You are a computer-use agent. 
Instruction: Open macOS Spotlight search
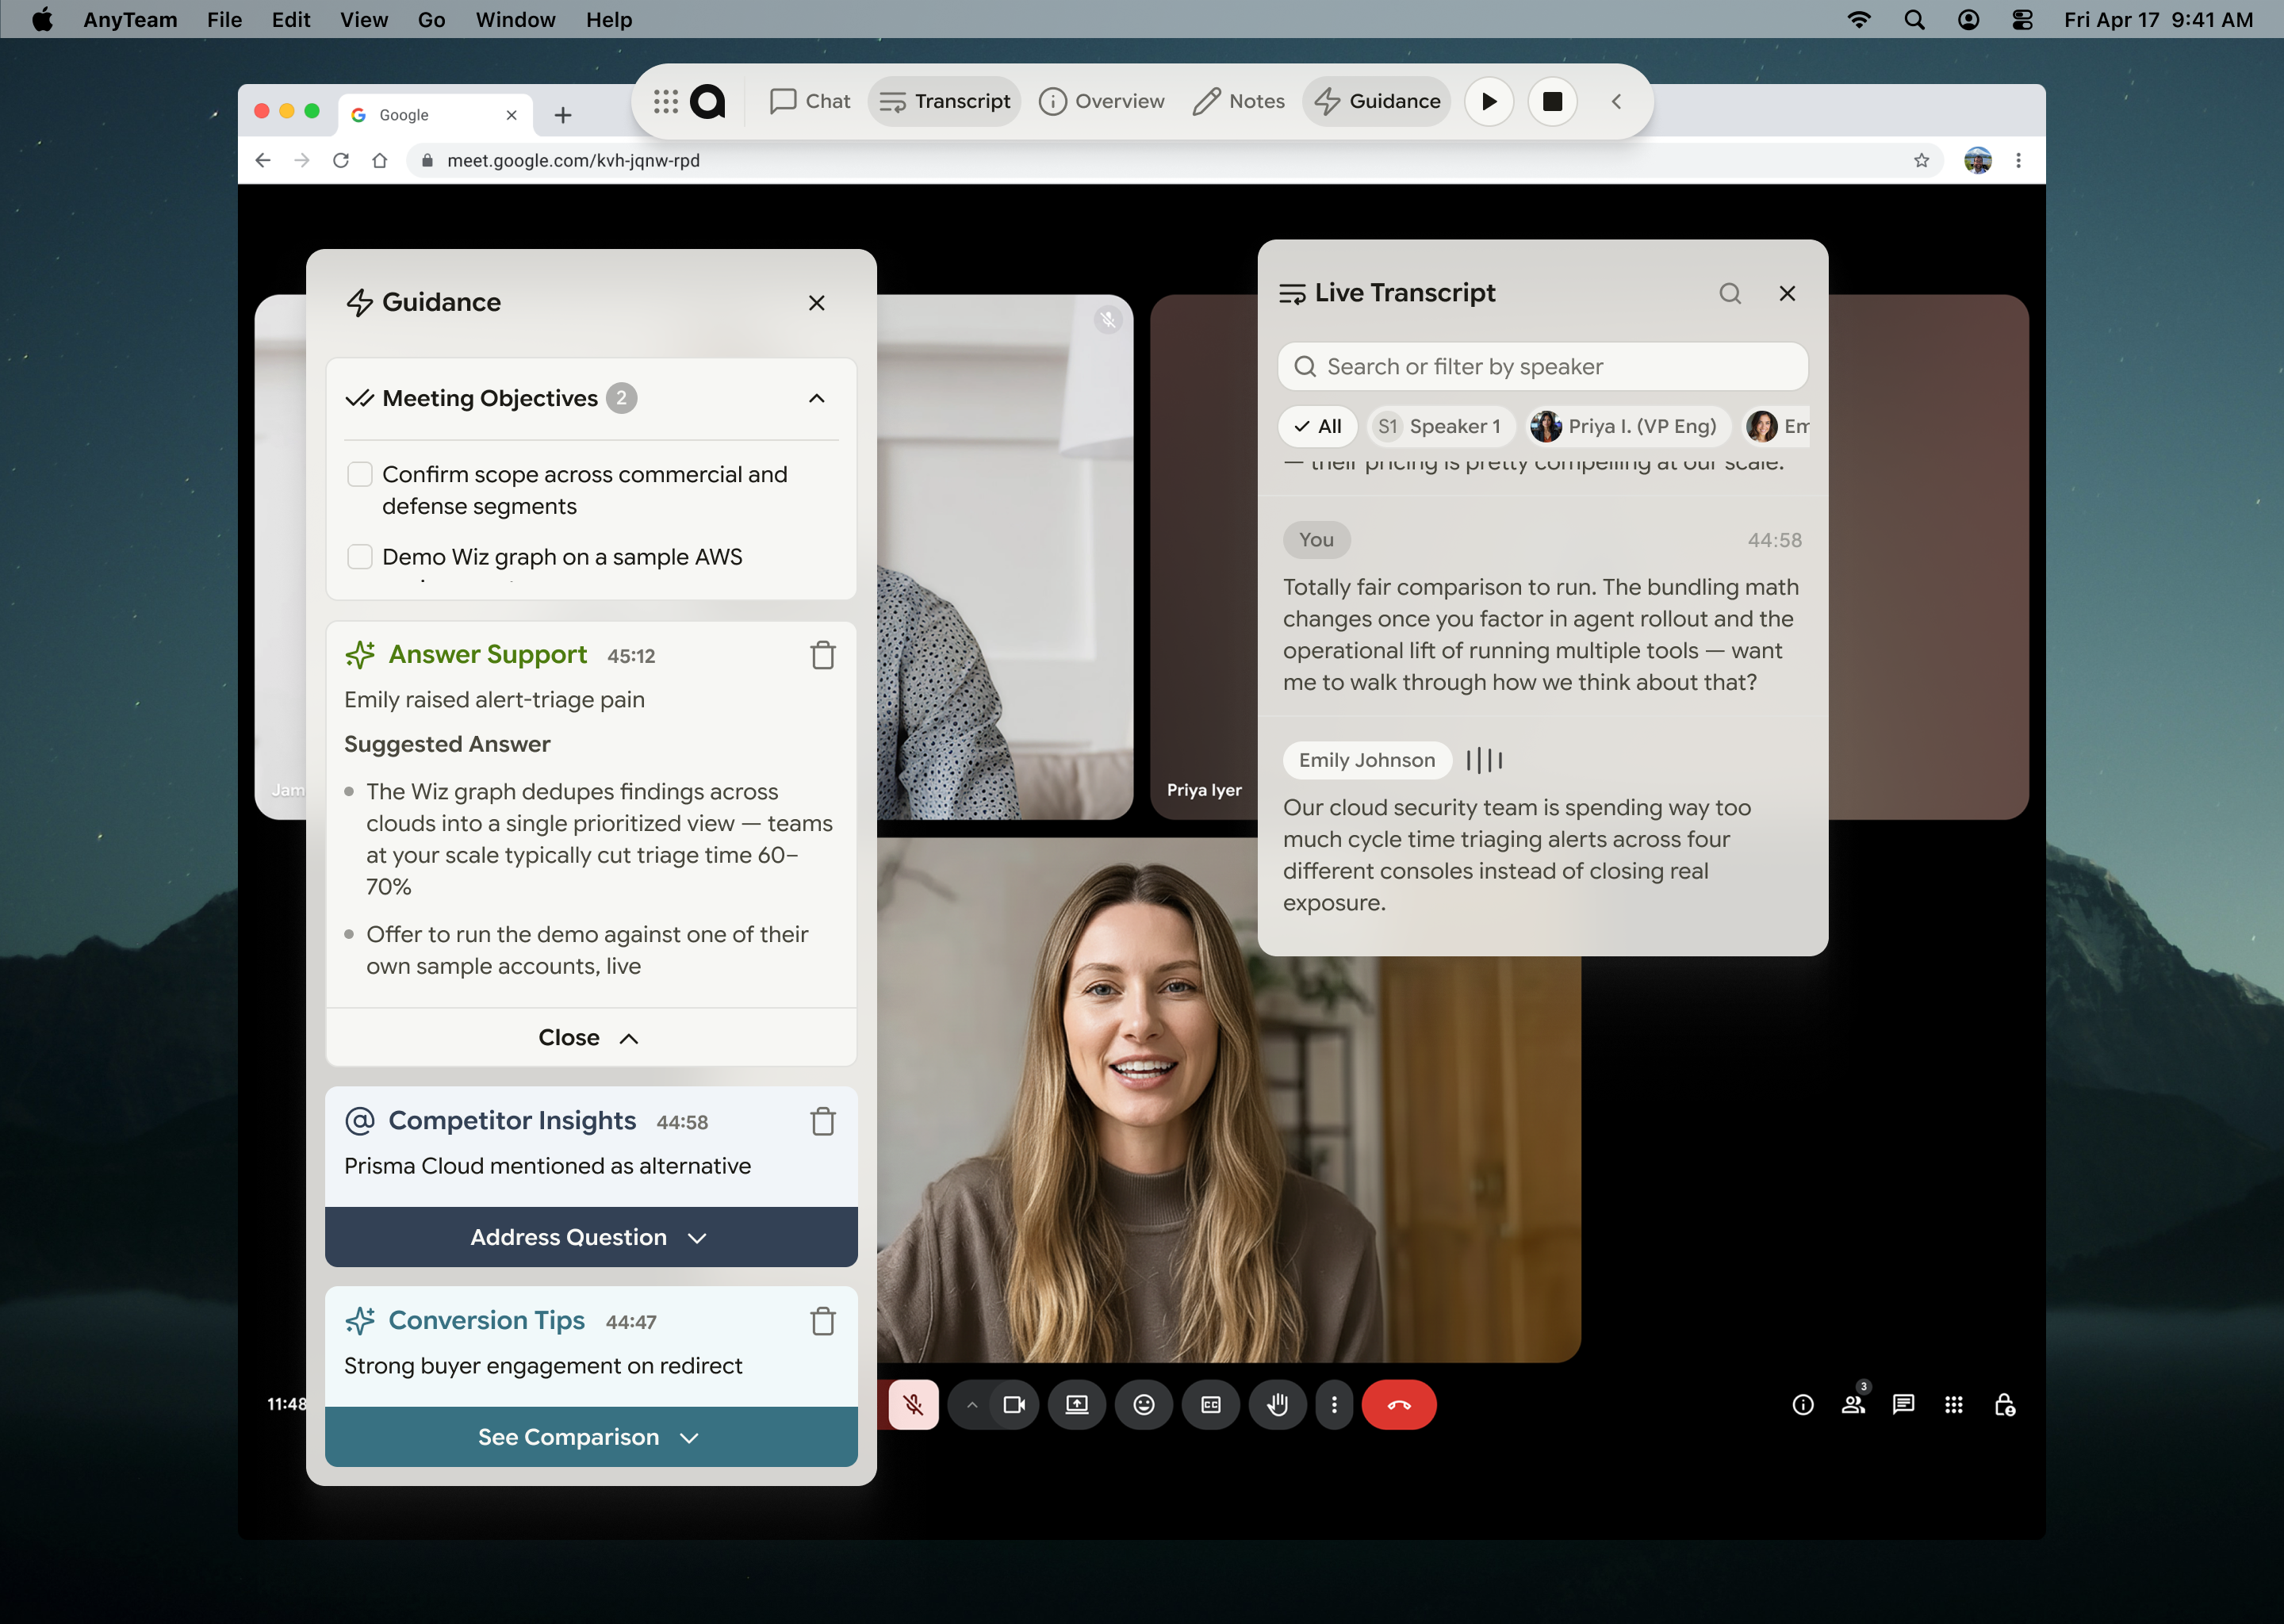coord(1914,19)
